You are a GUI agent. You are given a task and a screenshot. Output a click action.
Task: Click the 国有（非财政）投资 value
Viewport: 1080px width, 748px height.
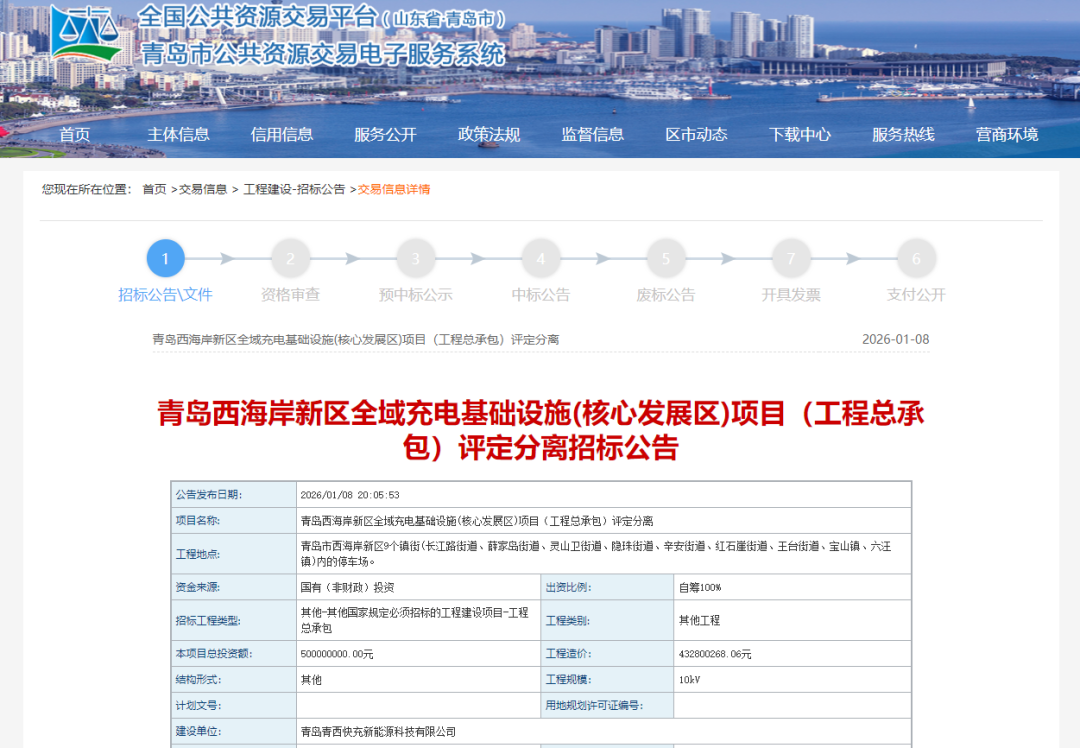(x=347, y=587)
